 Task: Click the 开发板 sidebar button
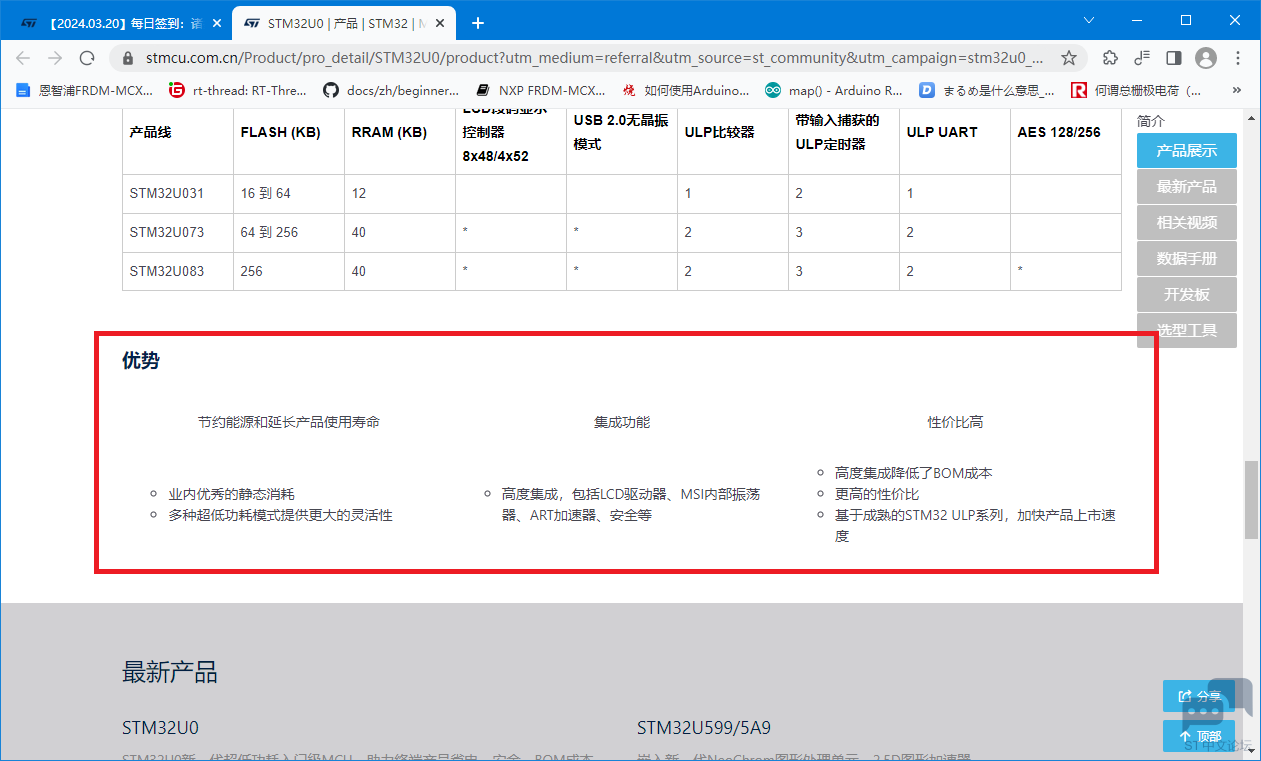1187,295
